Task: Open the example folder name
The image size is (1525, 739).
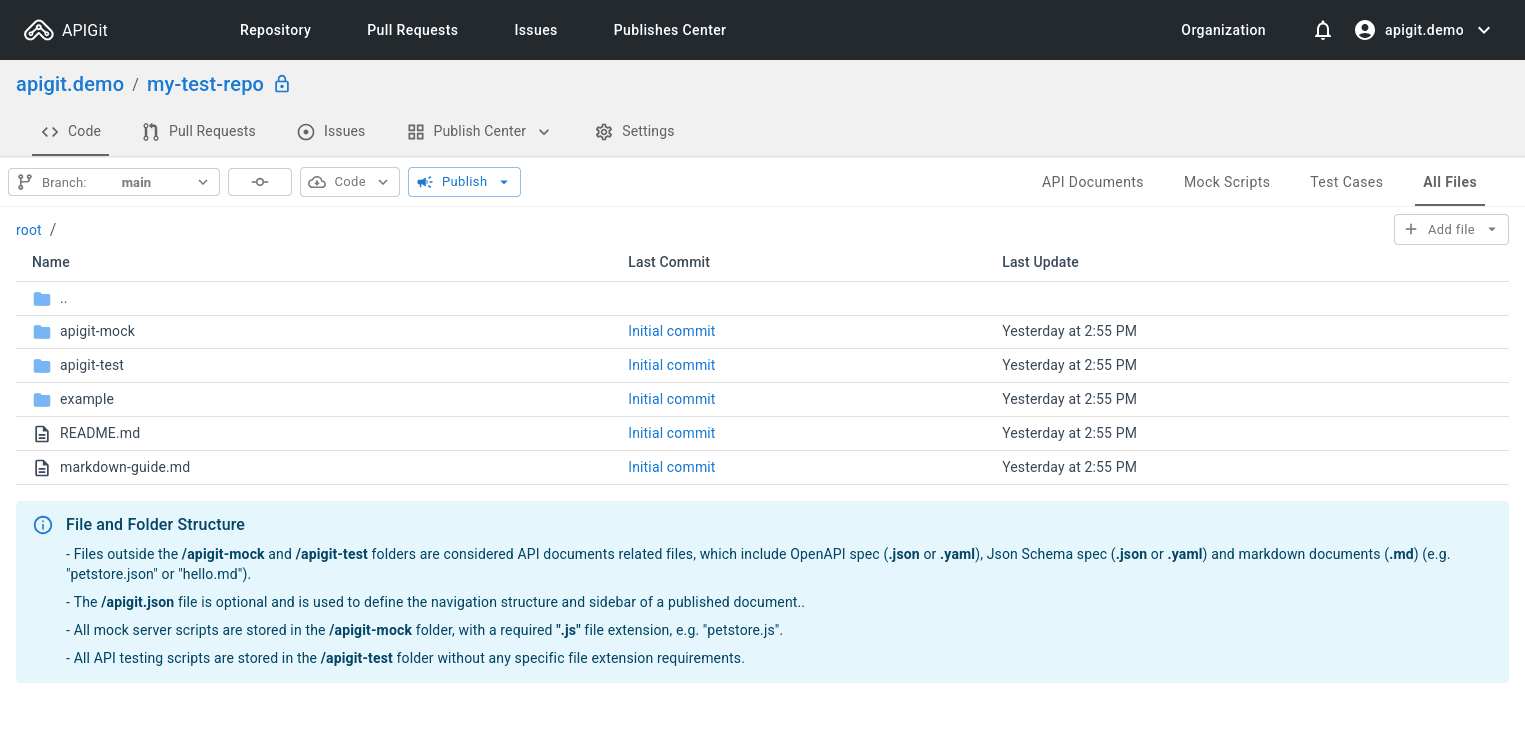Action: [87, 399]
